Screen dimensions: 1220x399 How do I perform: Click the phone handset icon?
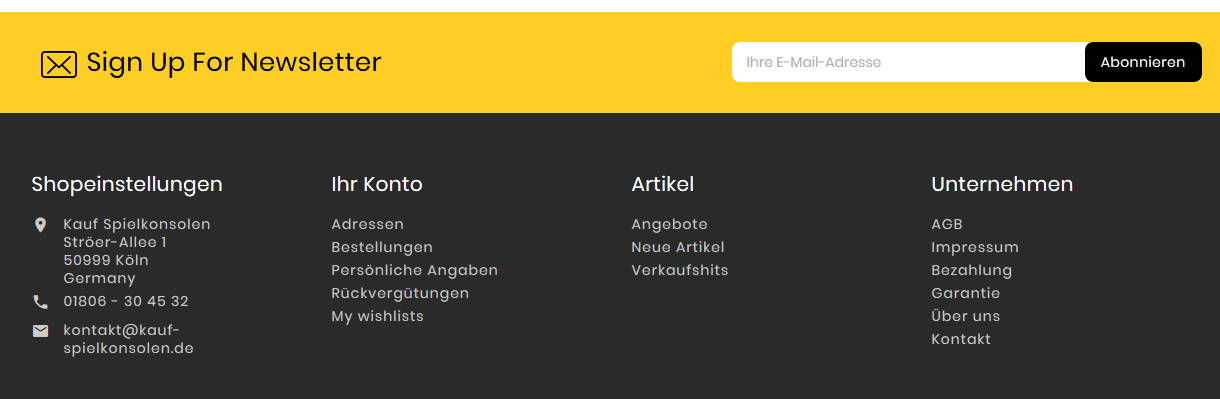pyautogui.click(x=40, y=302)
